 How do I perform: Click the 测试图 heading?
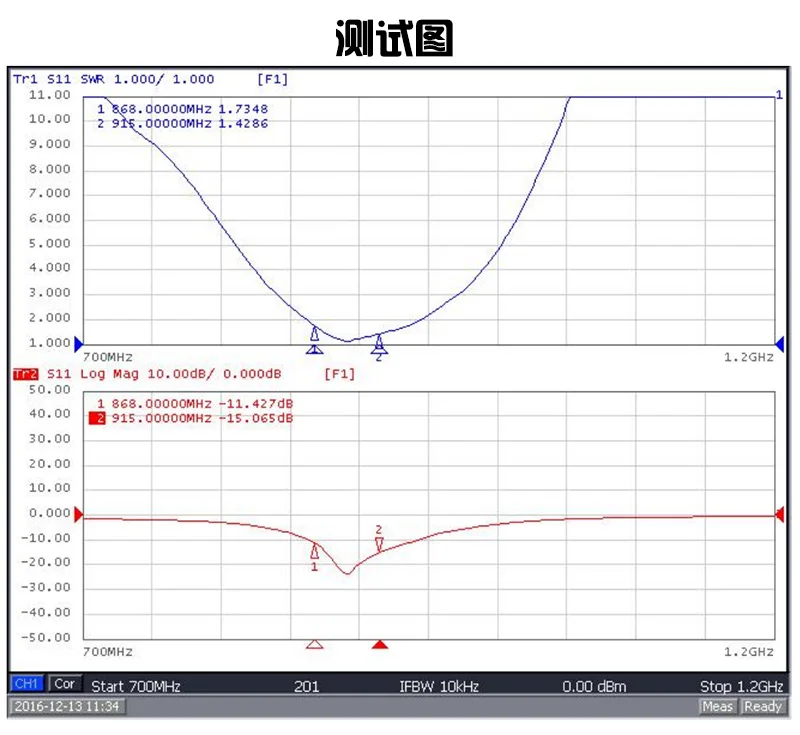click(x=394, y=38)
